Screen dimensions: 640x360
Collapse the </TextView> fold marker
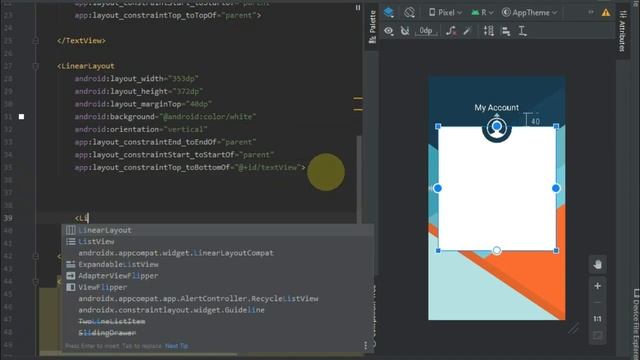[36, 41]
